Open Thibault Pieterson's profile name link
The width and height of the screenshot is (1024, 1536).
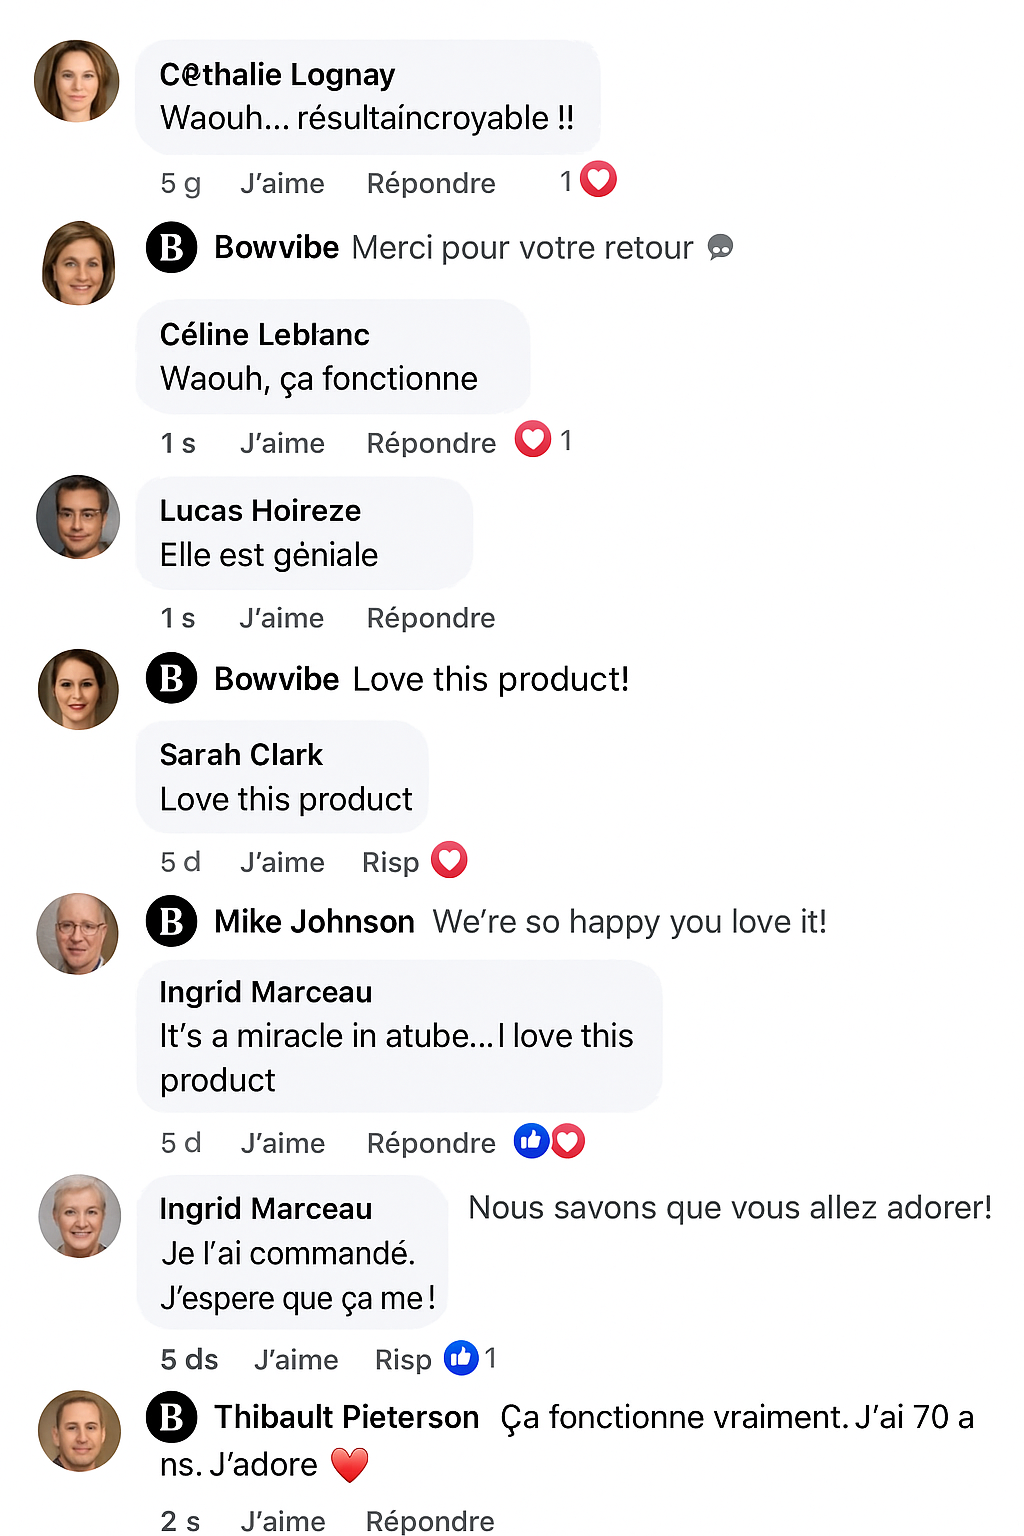coord(346,1417)
